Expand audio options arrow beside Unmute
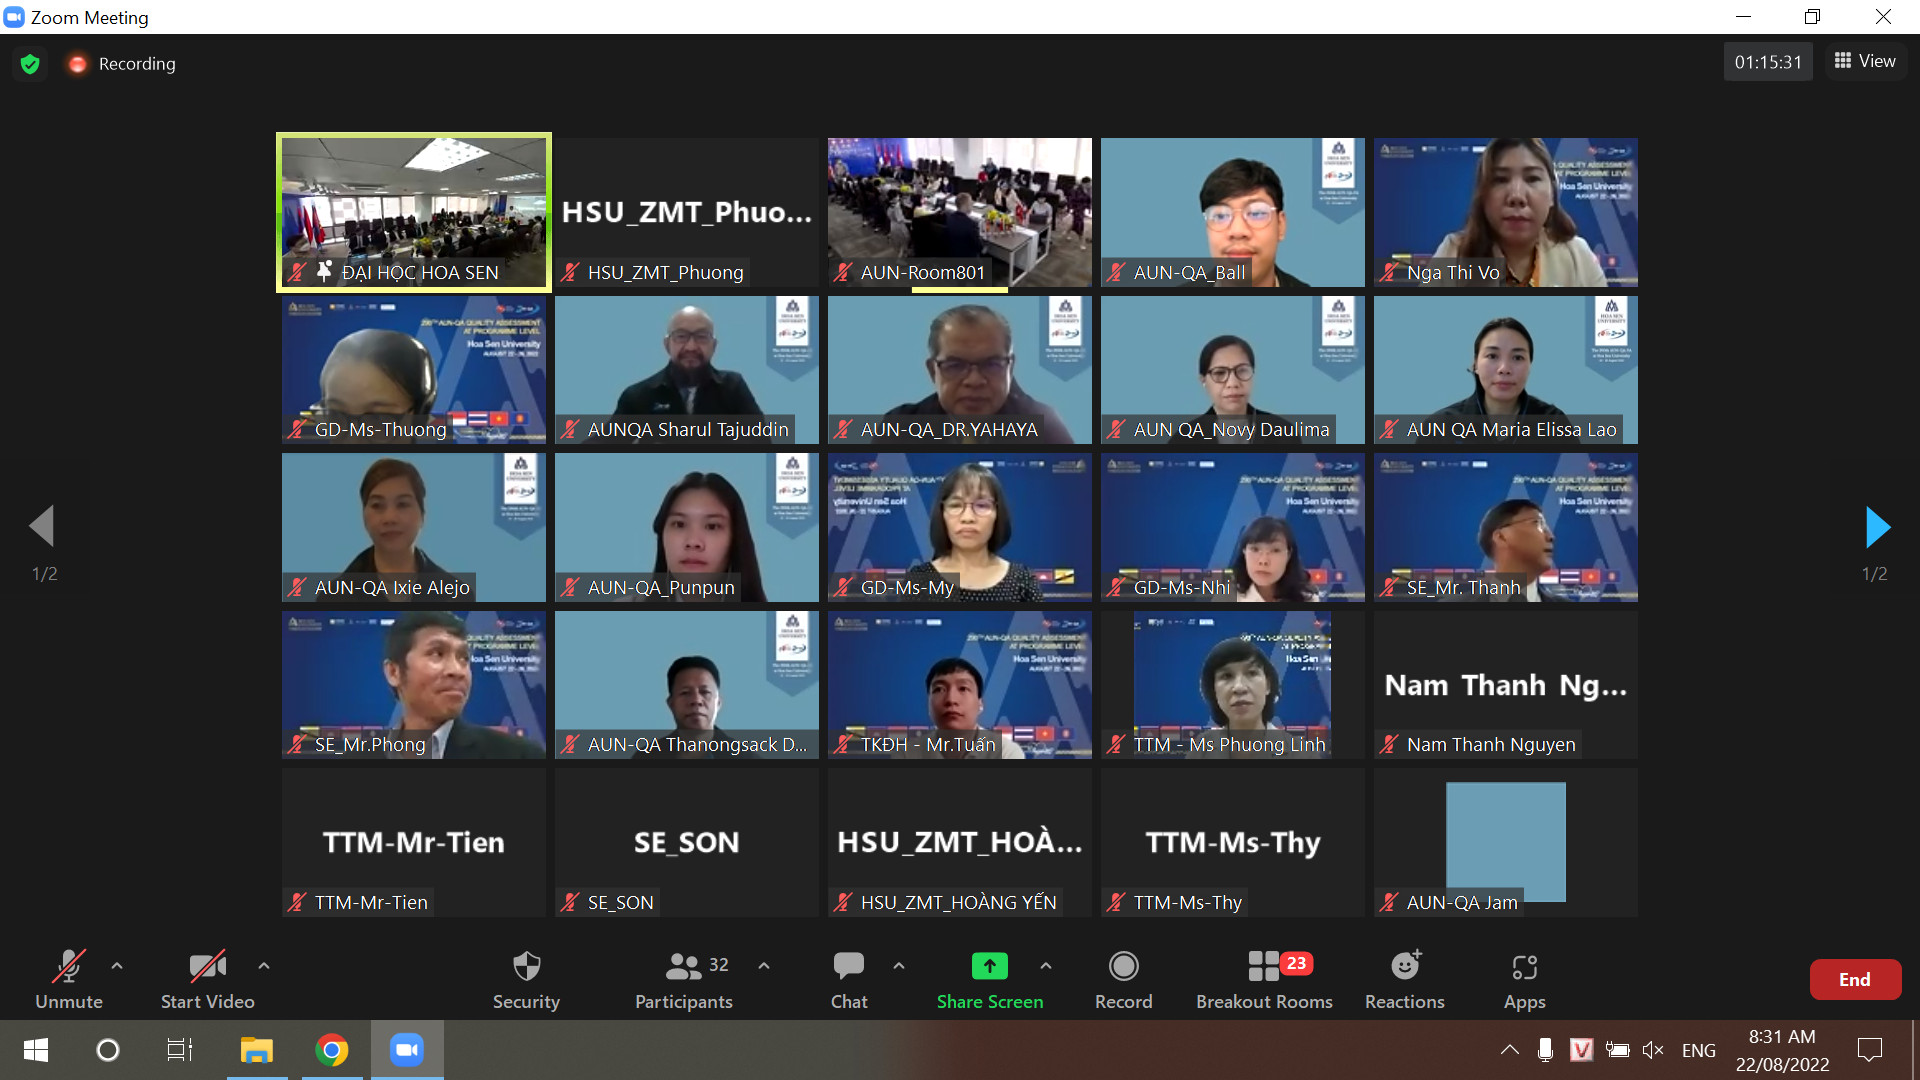The width and height of the screenshot is (1920, 1080). coord(117,966)
